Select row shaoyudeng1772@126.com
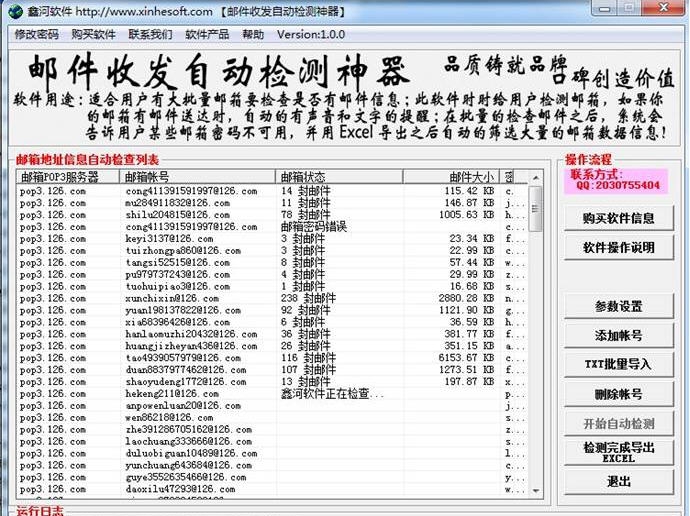 point(272,381)
